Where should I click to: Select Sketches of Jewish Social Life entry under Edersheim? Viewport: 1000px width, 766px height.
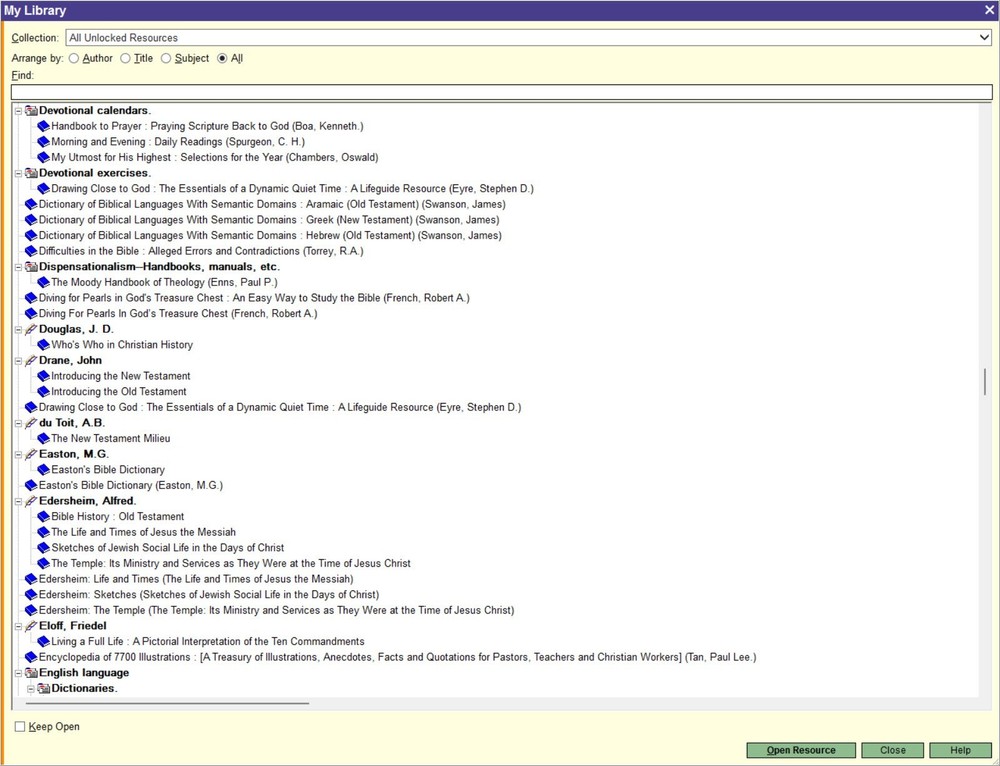[x=168, y=548]
